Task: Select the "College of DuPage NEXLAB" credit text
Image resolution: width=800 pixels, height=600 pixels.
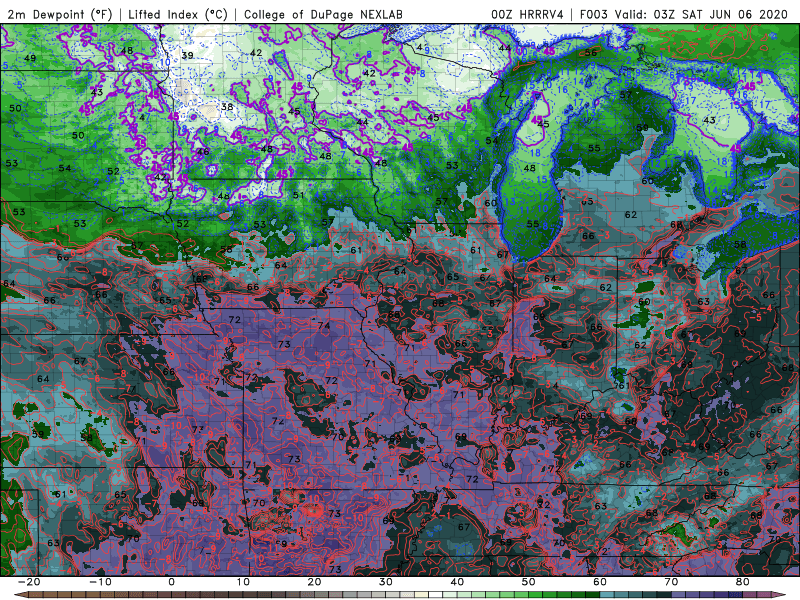Action: (x=323, y=14)
